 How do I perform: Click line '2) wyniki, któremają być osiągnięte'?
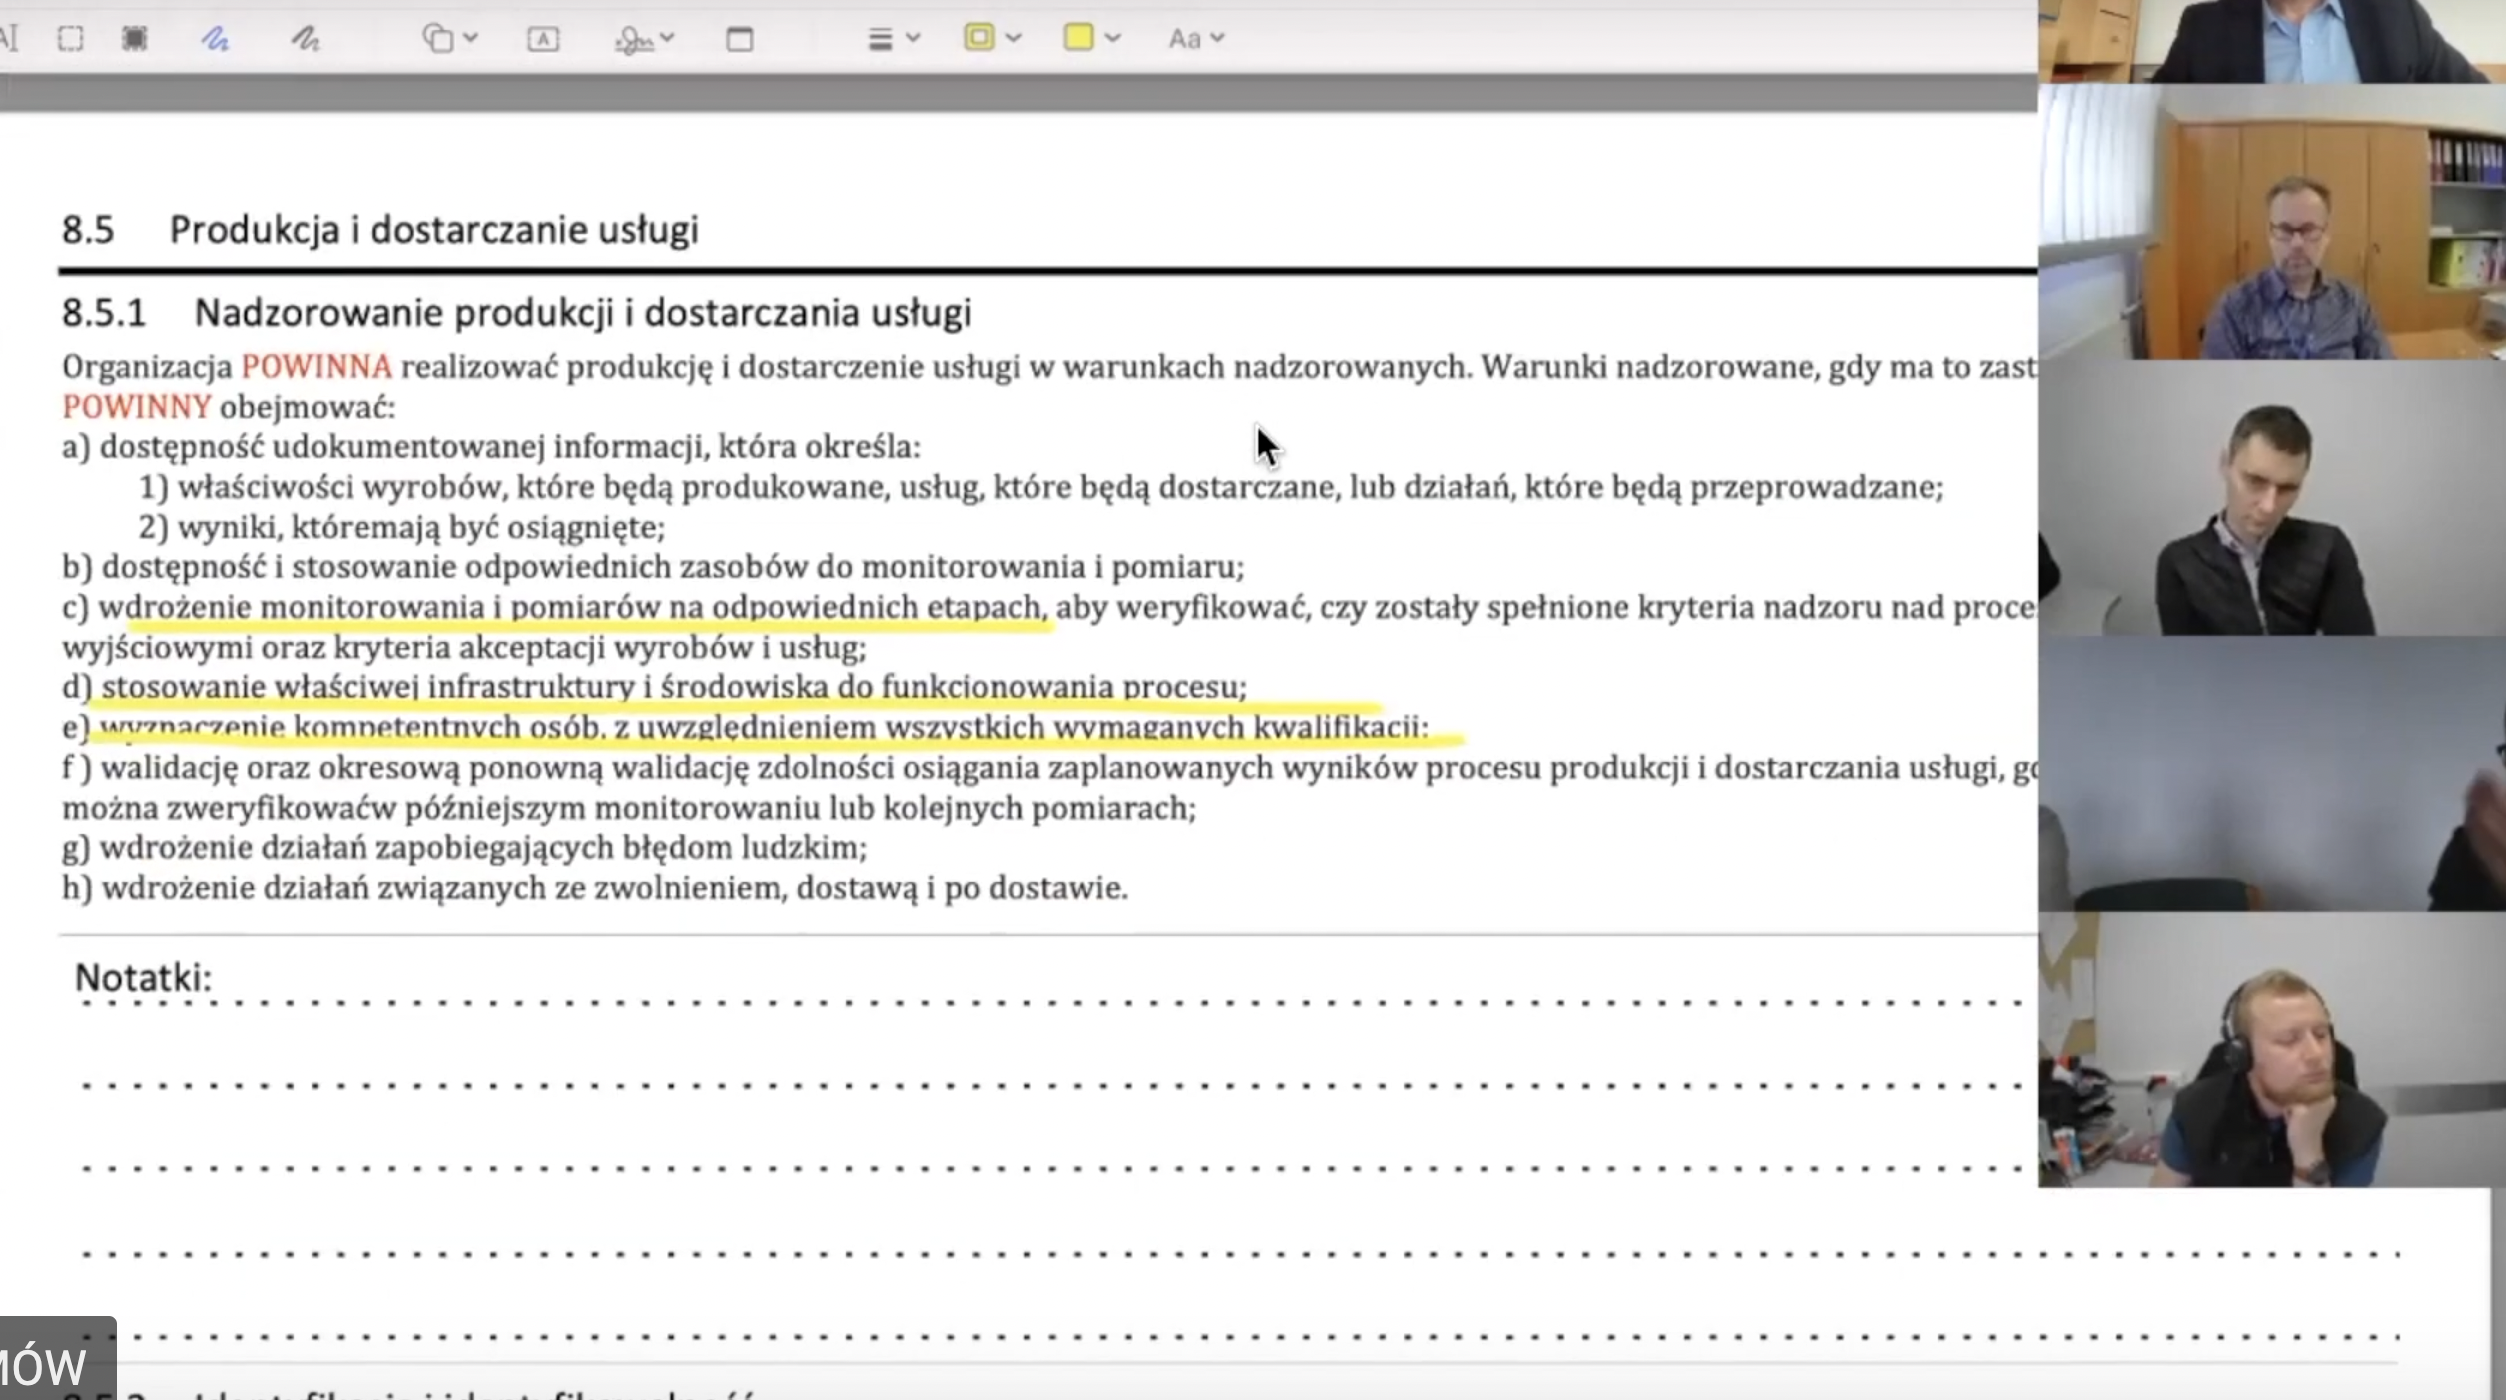[402, 527]
